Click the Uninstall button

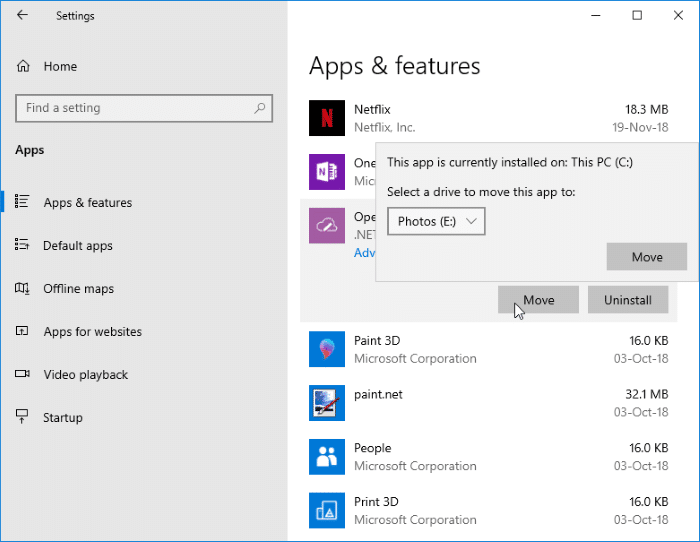pos(628,300)
